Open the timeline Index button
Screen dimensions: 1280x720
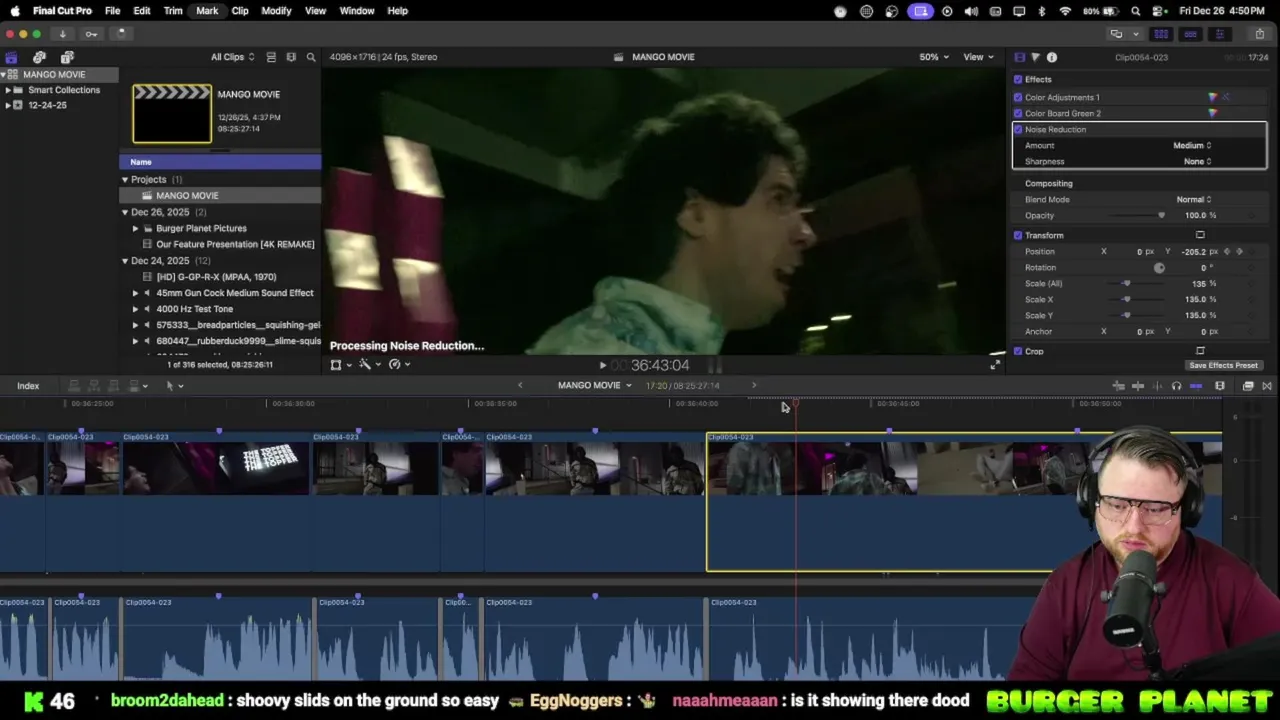(x=28, y=386)
